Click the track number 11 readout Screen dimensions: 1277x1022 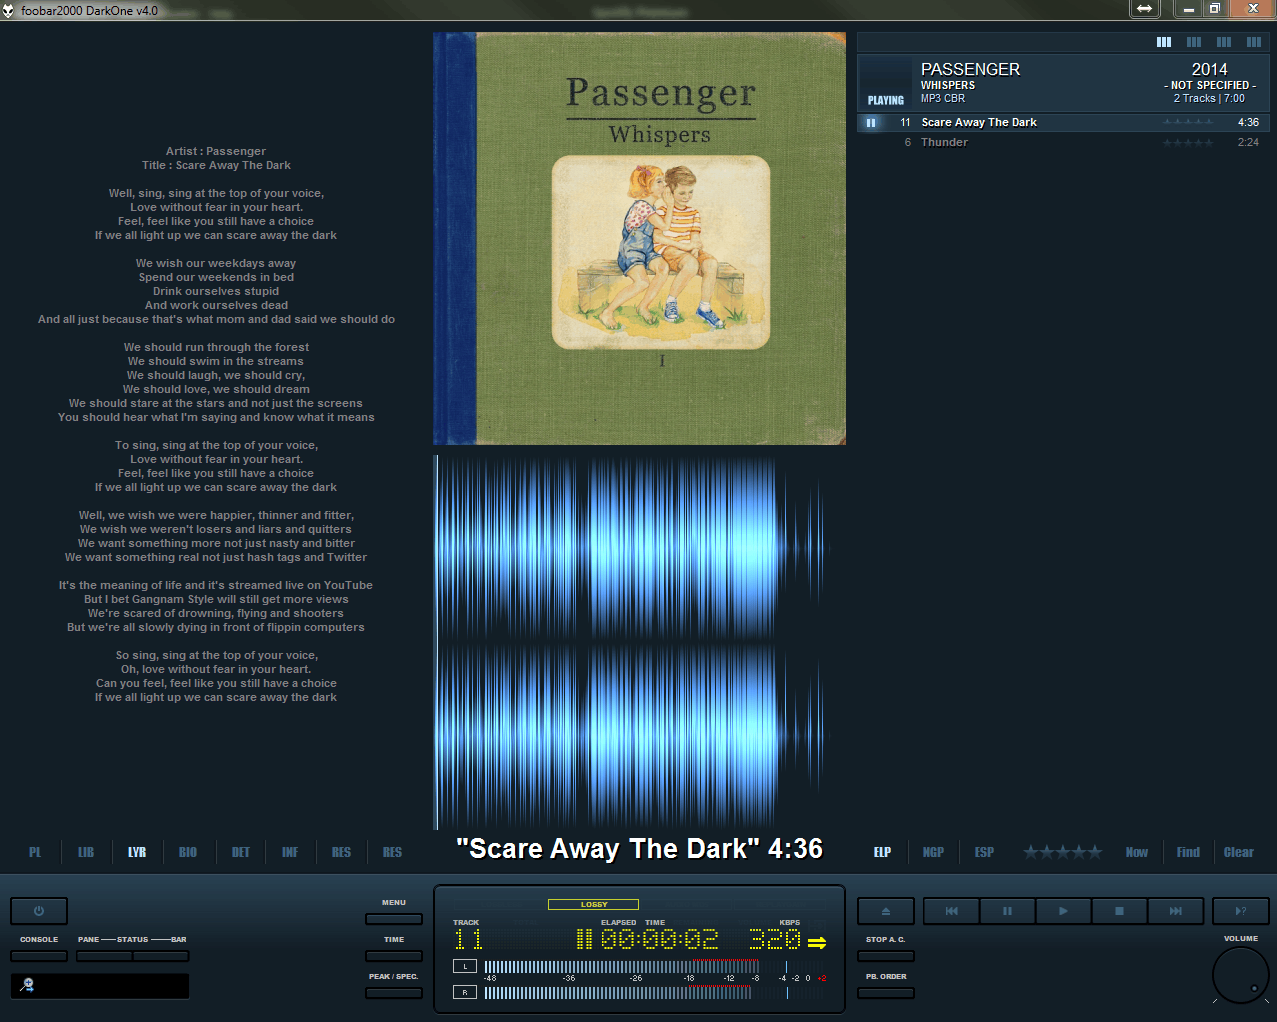(468, 939)
